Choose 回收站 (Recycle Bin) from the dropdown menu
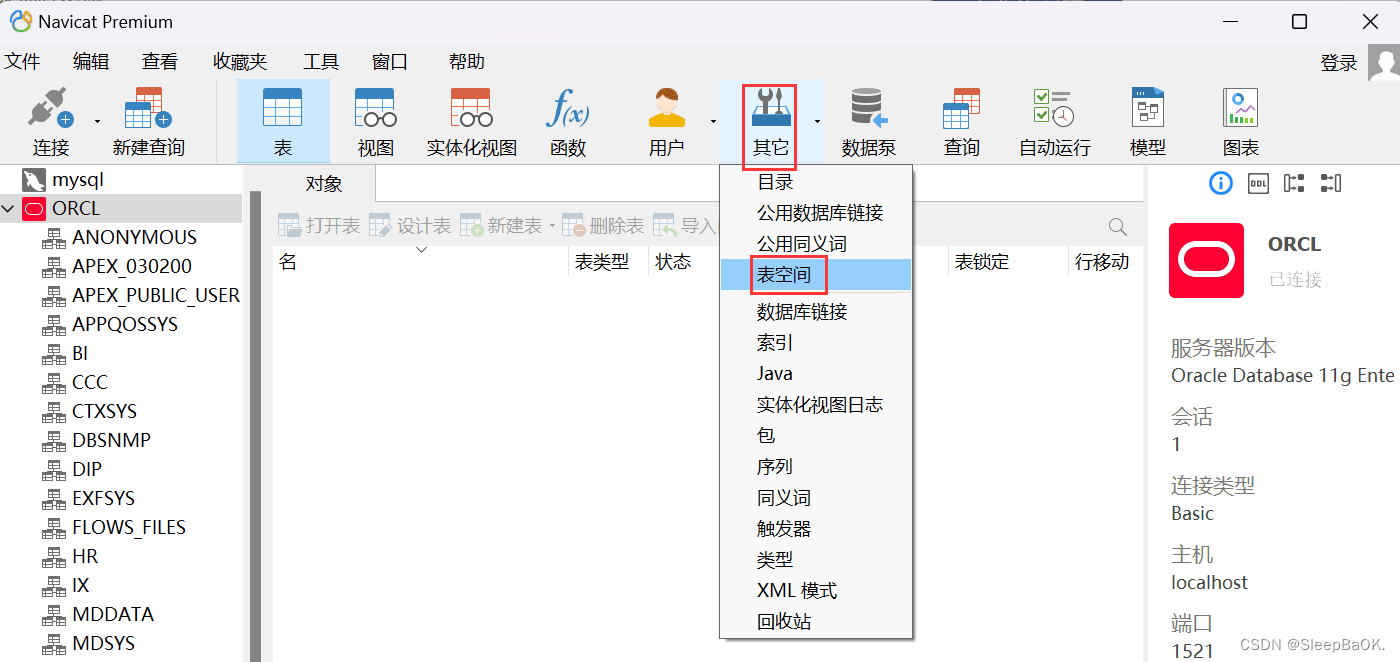1400x662 pixels. [x=816, y=622]
